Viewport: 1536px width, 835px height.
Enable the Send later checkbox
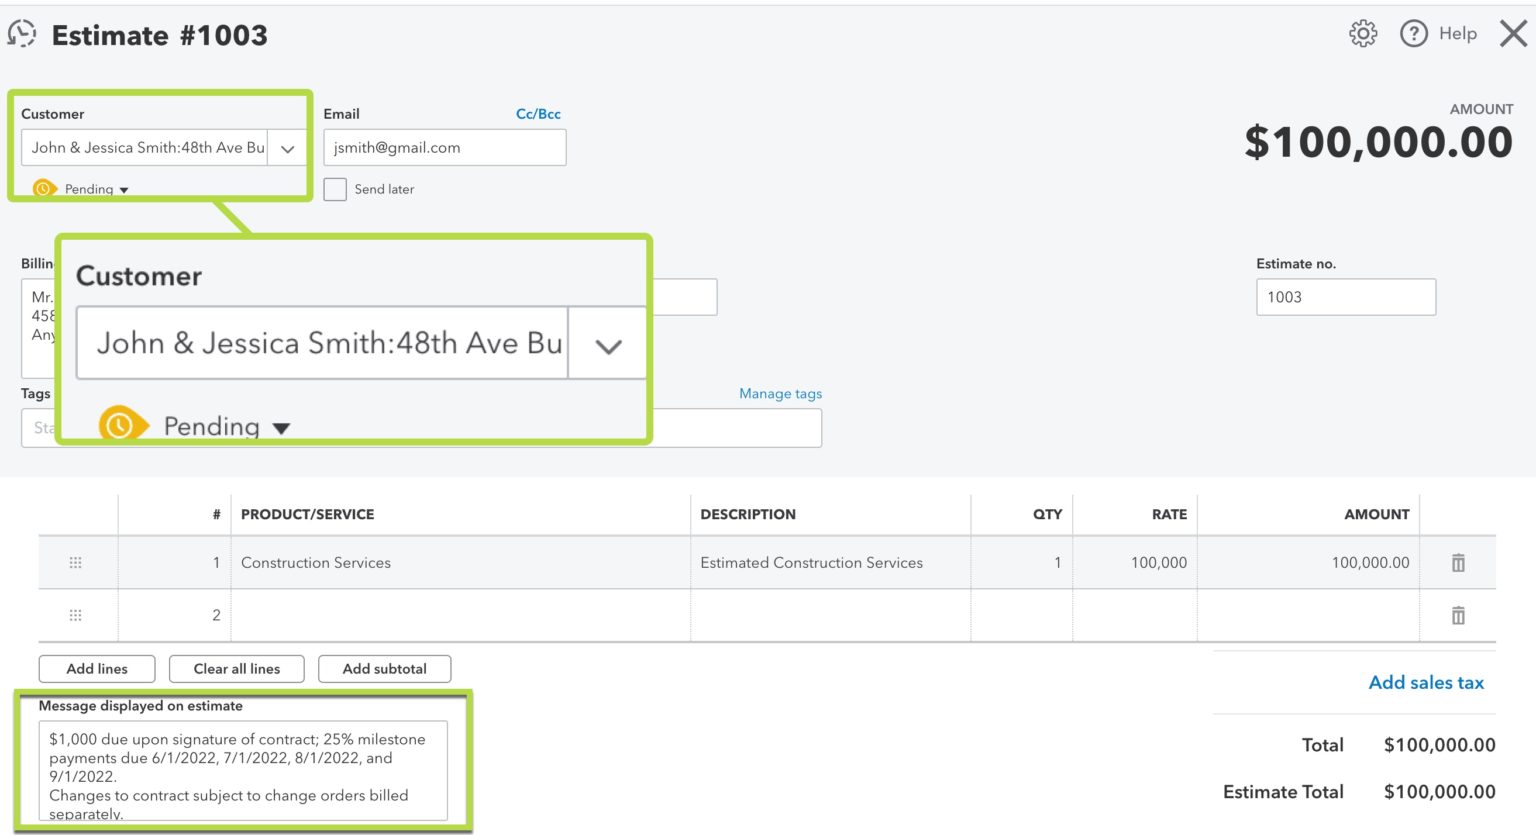(x=335, y=189)
